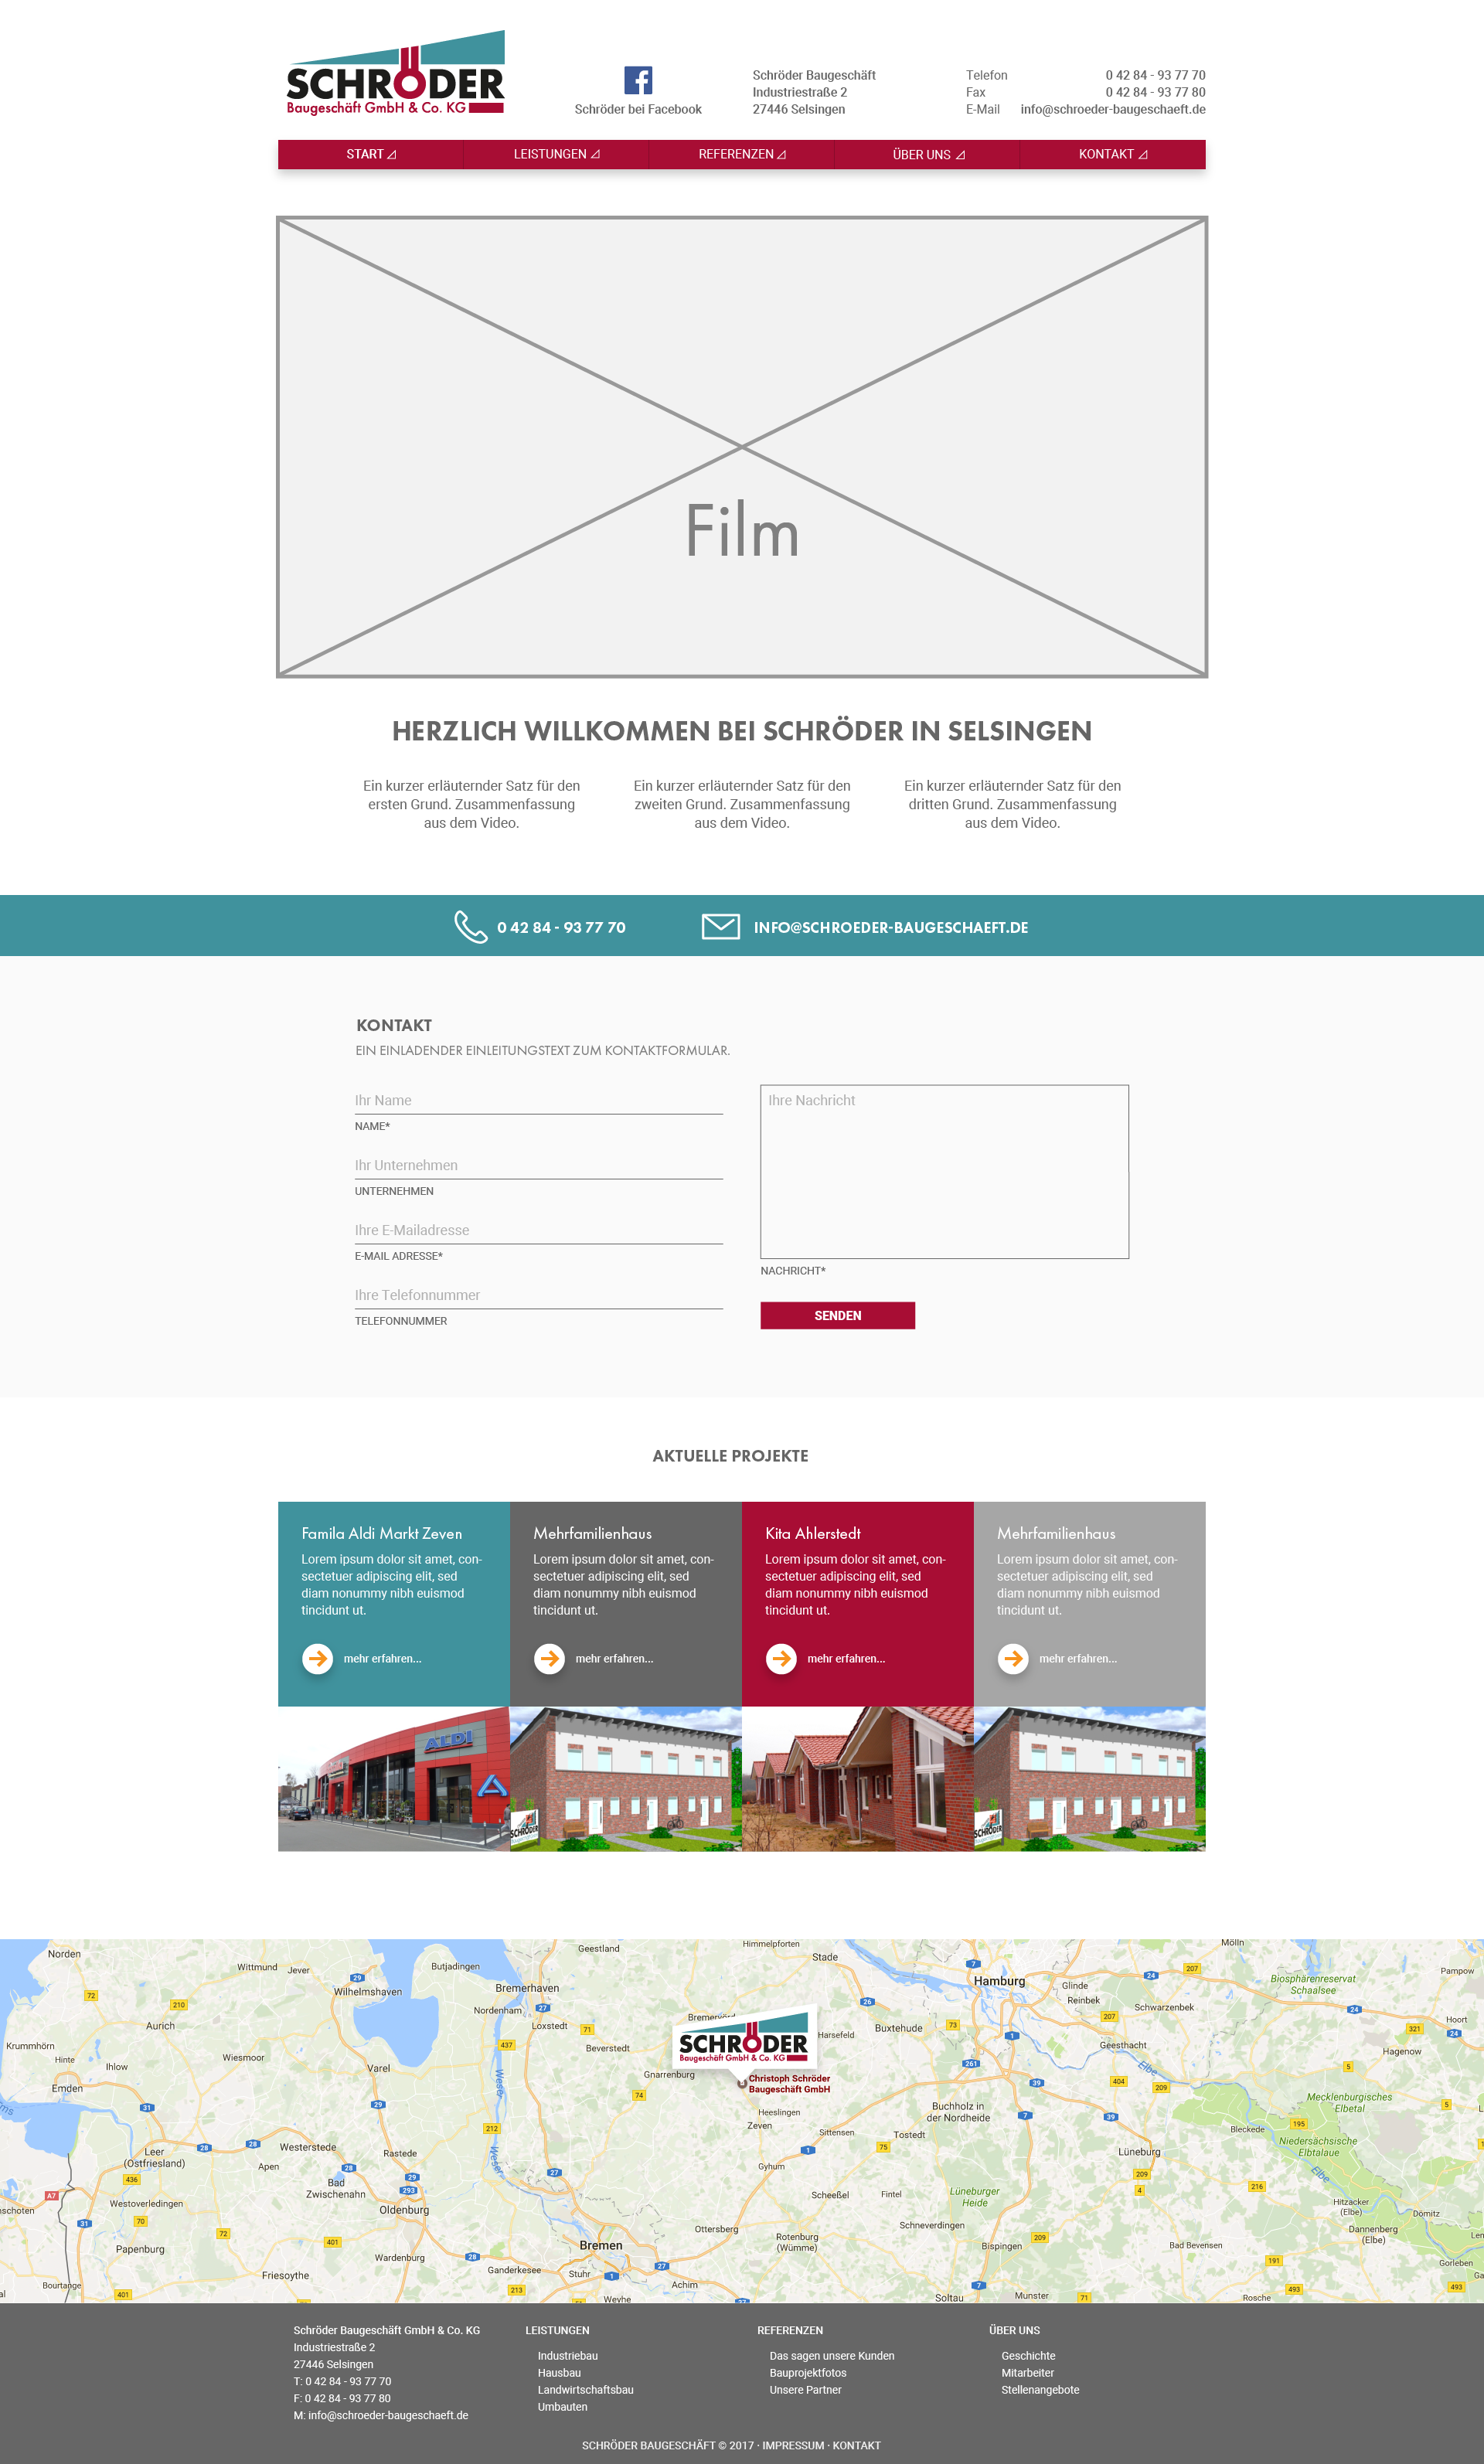Click the phone icon in teal bar
Image resolution: width=1484 pixels, height=2464 pixels.
coord(470,927)
